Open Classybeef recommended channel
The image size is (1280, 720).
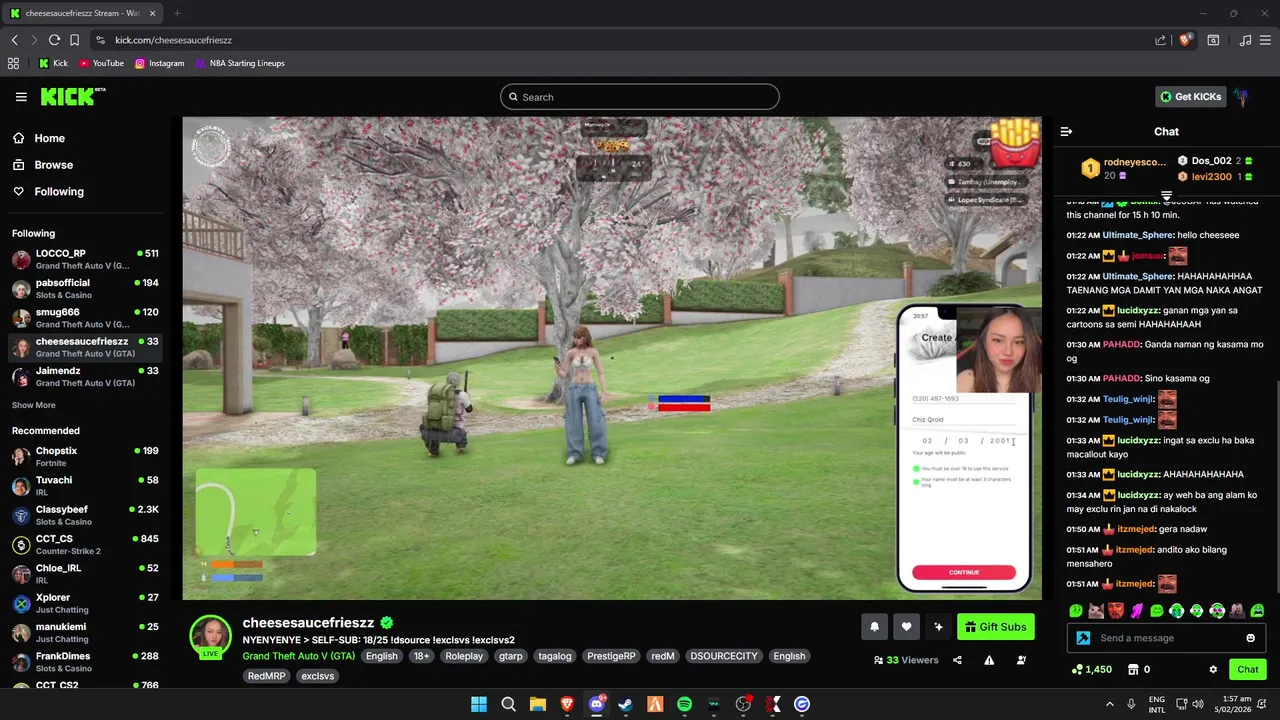point(85,515)
